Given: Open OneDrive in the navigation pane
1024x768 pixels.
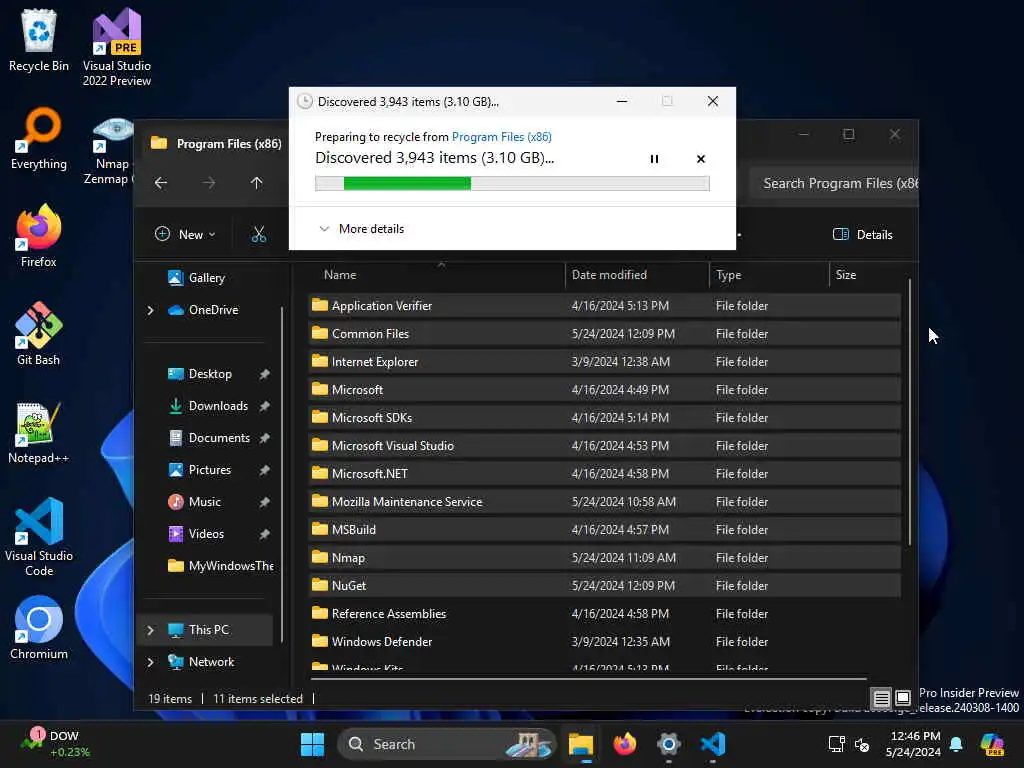Looking at the screenshot, I should click(203, 310).
